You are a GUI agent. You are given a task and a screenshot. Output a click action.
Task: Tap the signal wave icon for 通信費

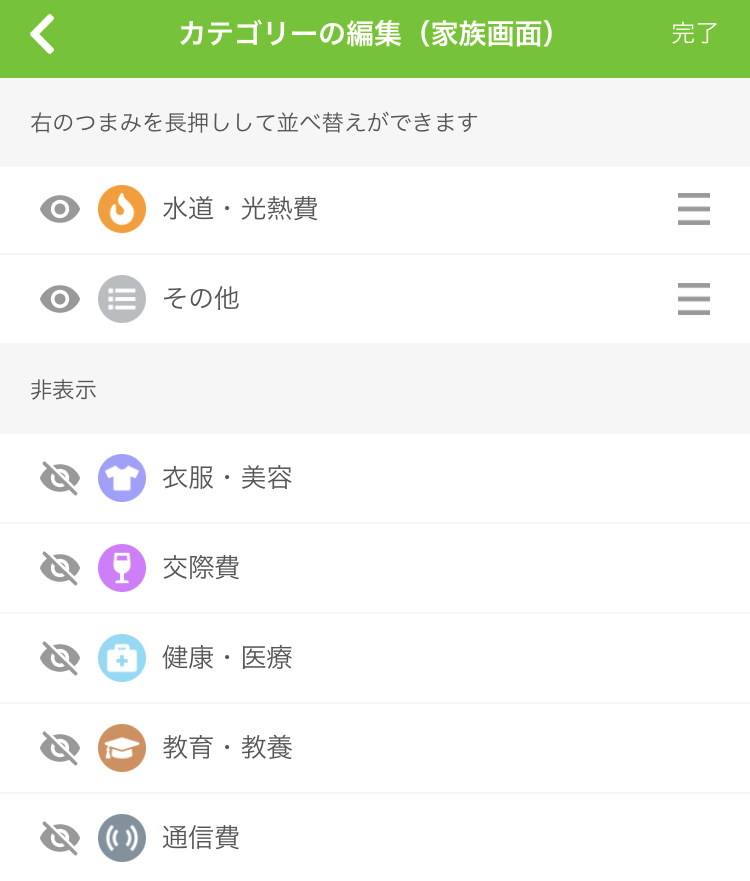[x=122, y=838]
